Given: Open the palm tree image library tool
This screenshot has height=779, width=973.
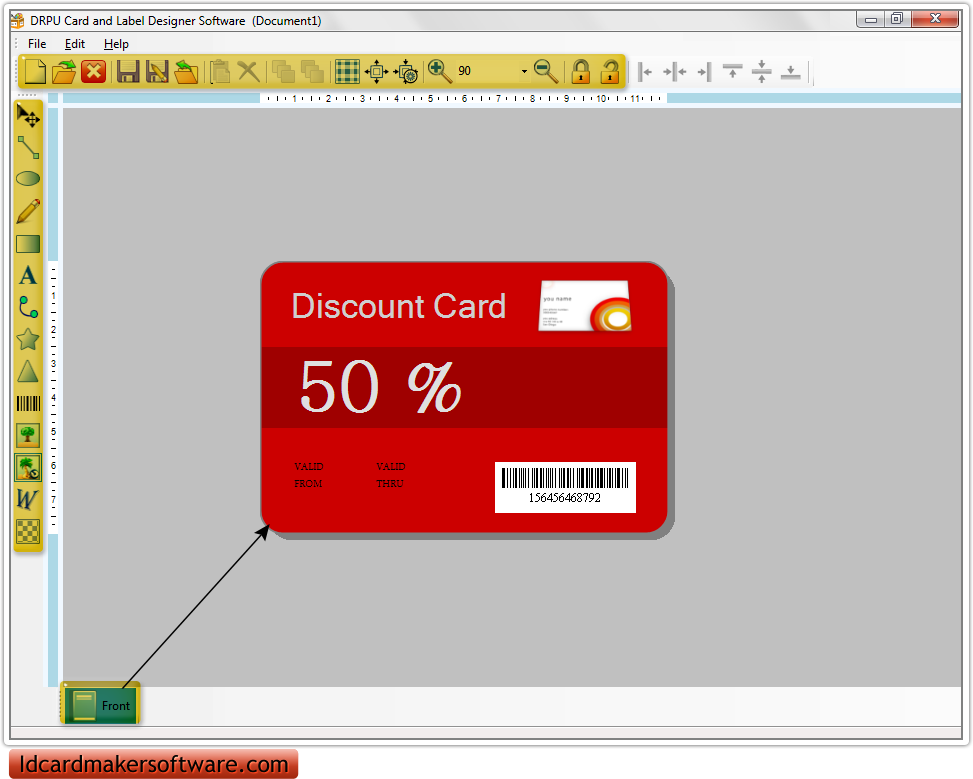Looking at the screenshot, I should [x=28, y=467].
